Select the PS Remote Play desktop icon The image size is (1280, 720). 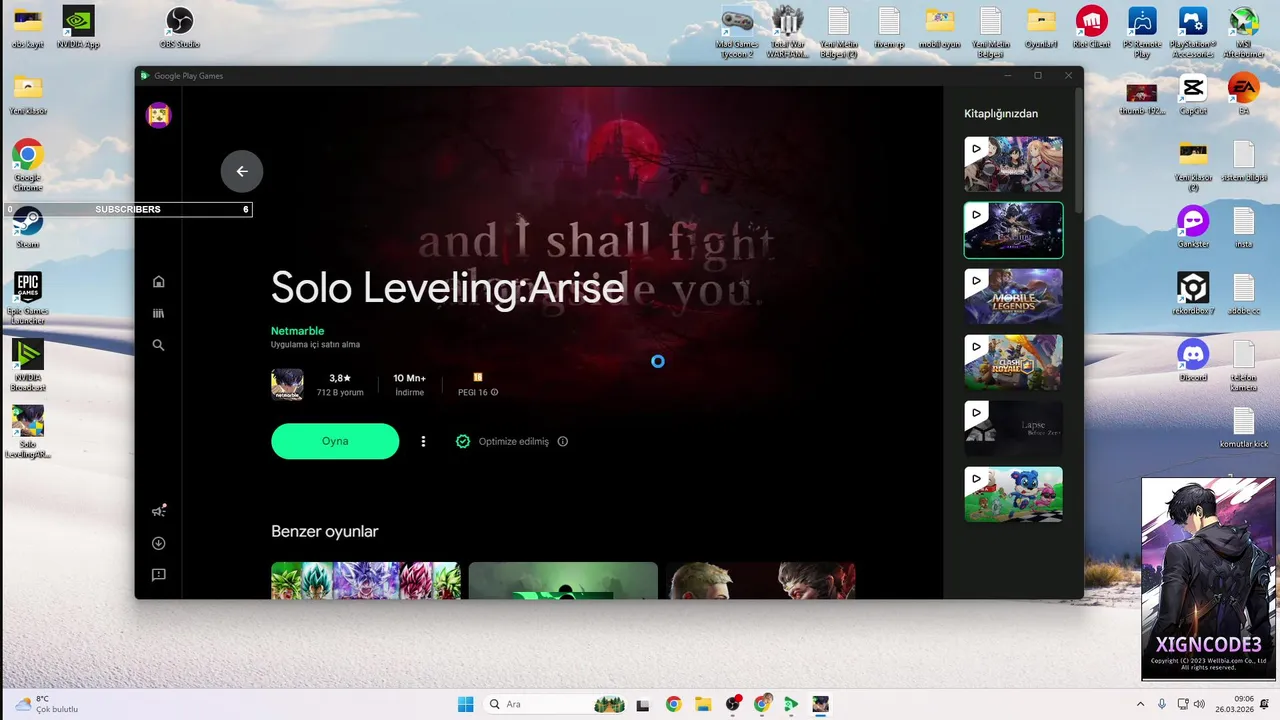tap(1142, 33)
